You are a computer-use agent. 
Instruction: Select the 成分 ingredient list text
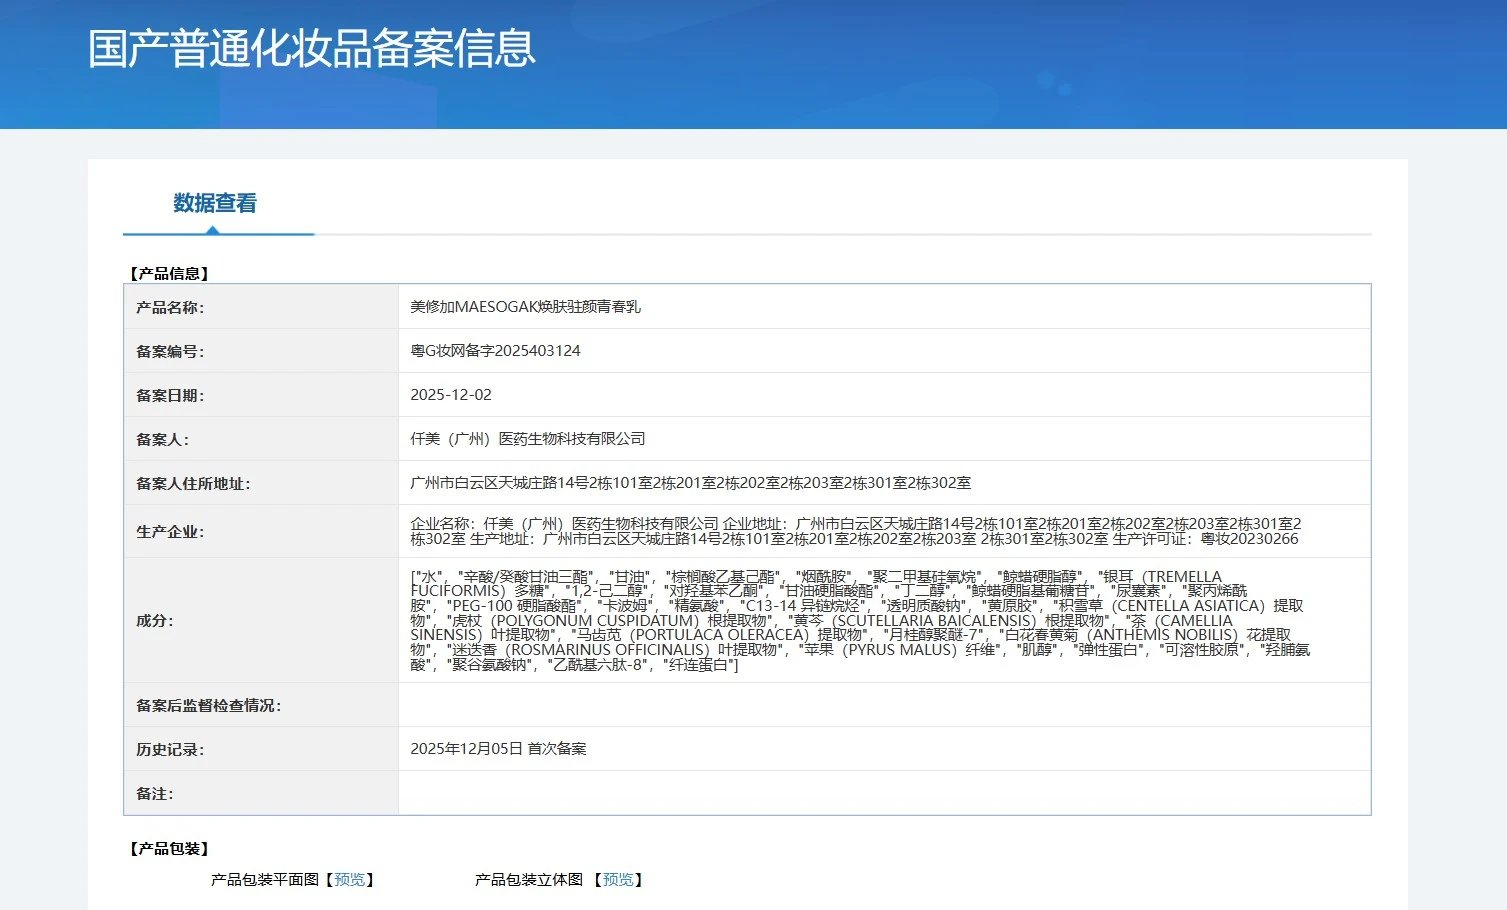(x=860, y=620)
